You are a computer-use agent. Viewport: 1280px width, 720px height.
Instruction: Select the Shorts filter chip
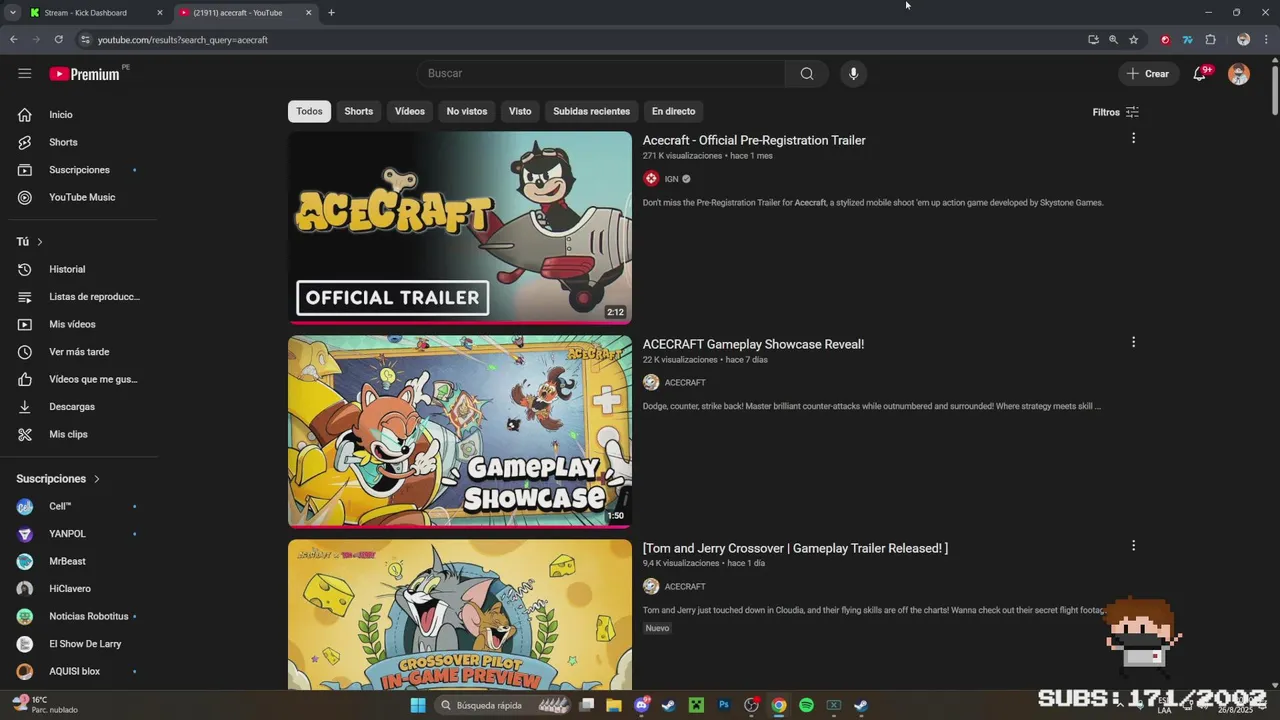[358, 111]
